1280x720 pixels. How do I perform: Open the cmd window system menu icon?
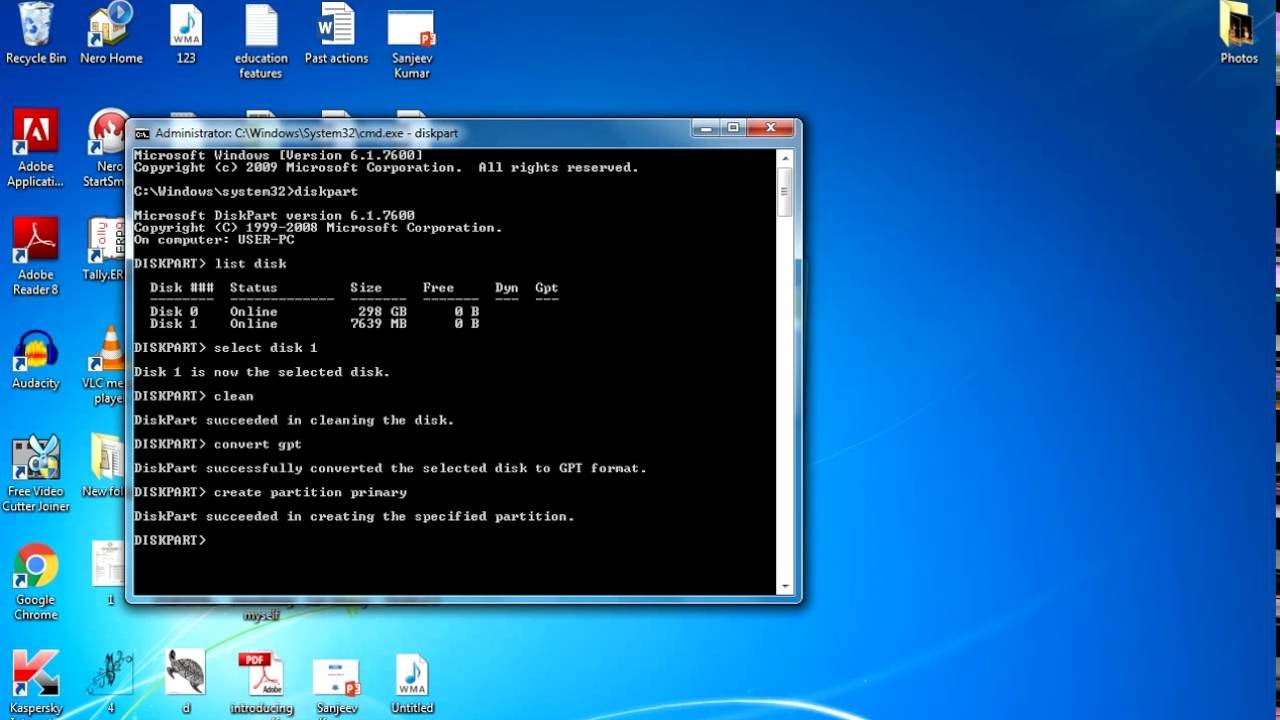click(x=142, y=133)
